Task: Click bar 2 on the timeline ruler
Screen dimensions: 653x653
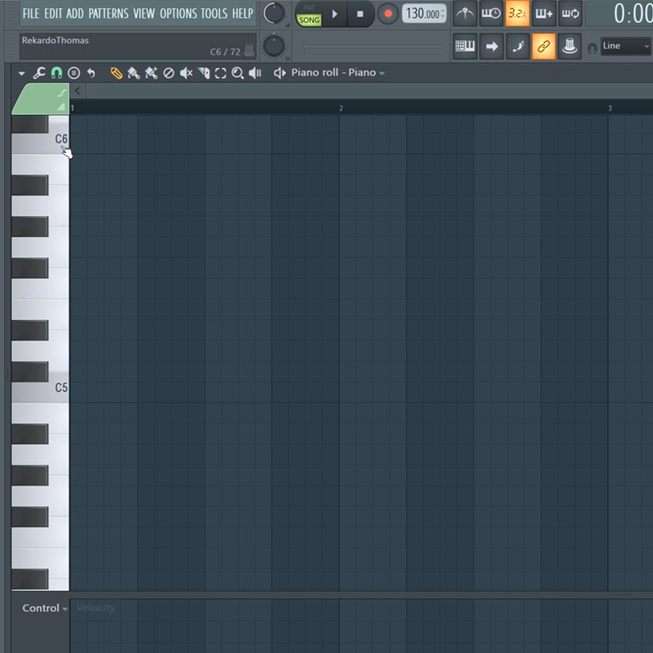Action: click(x=341, y=108)
